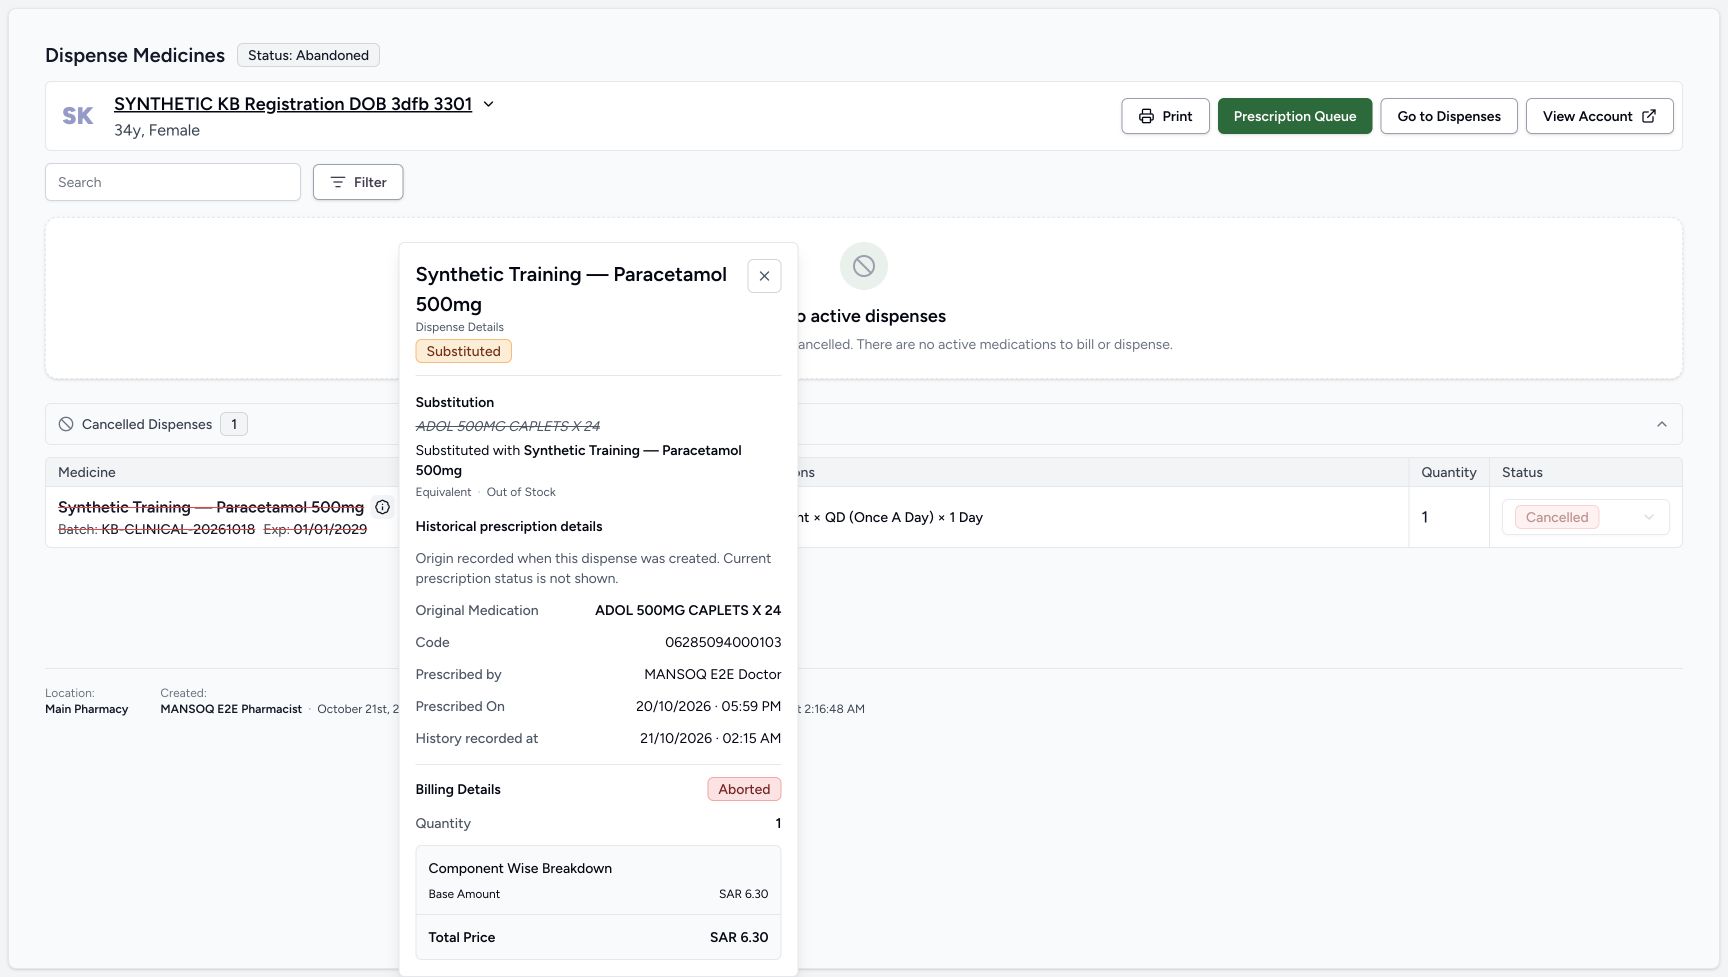This screenshot has width=1728, height=977.
Task: Click the Main Pharmacy location text
Action: [x=87, y=709]
